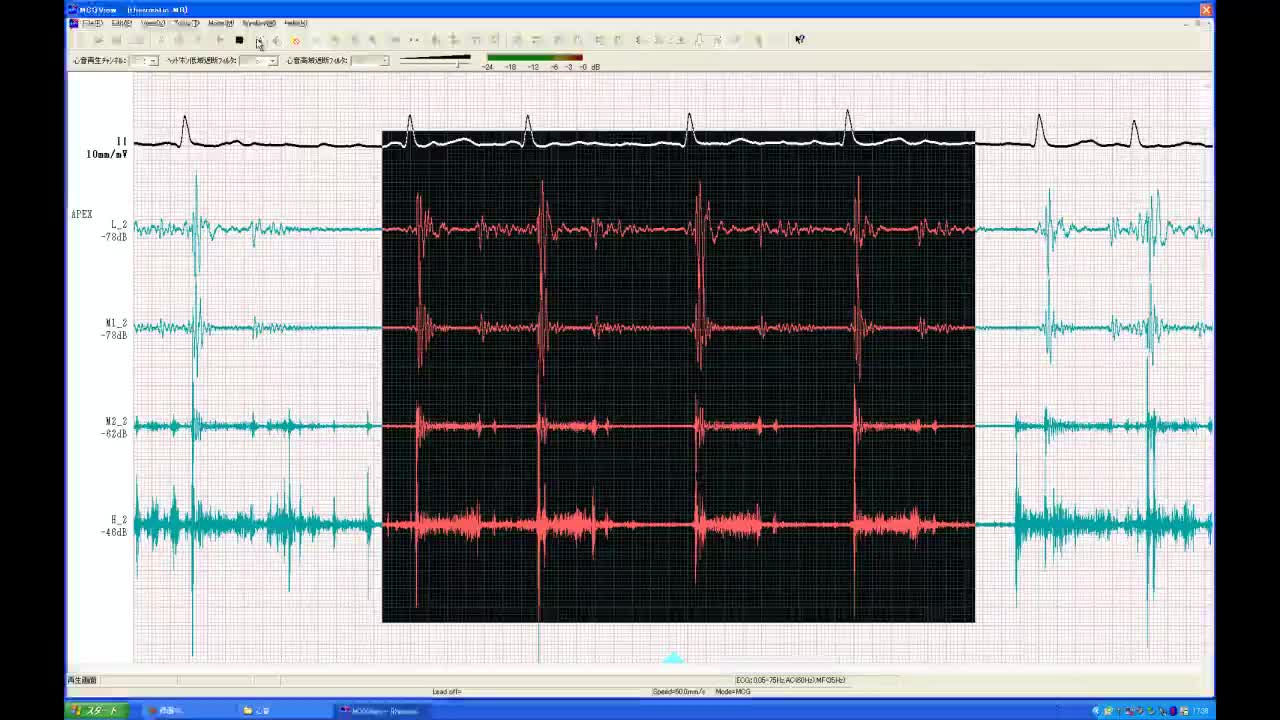1280x720 pixels.
Task: Switch to MCGView taskbar button
Action: tap(380, 711)
